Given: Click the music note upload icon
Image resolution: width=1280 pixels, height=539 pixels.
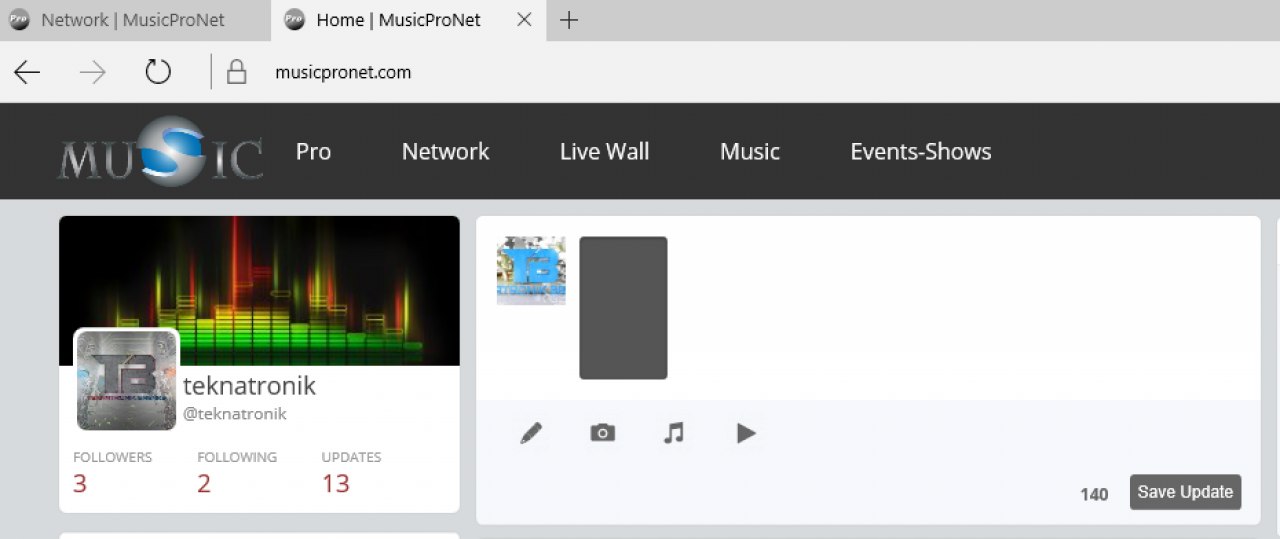Looking at the screenshot, I should (x=674, y=433).
